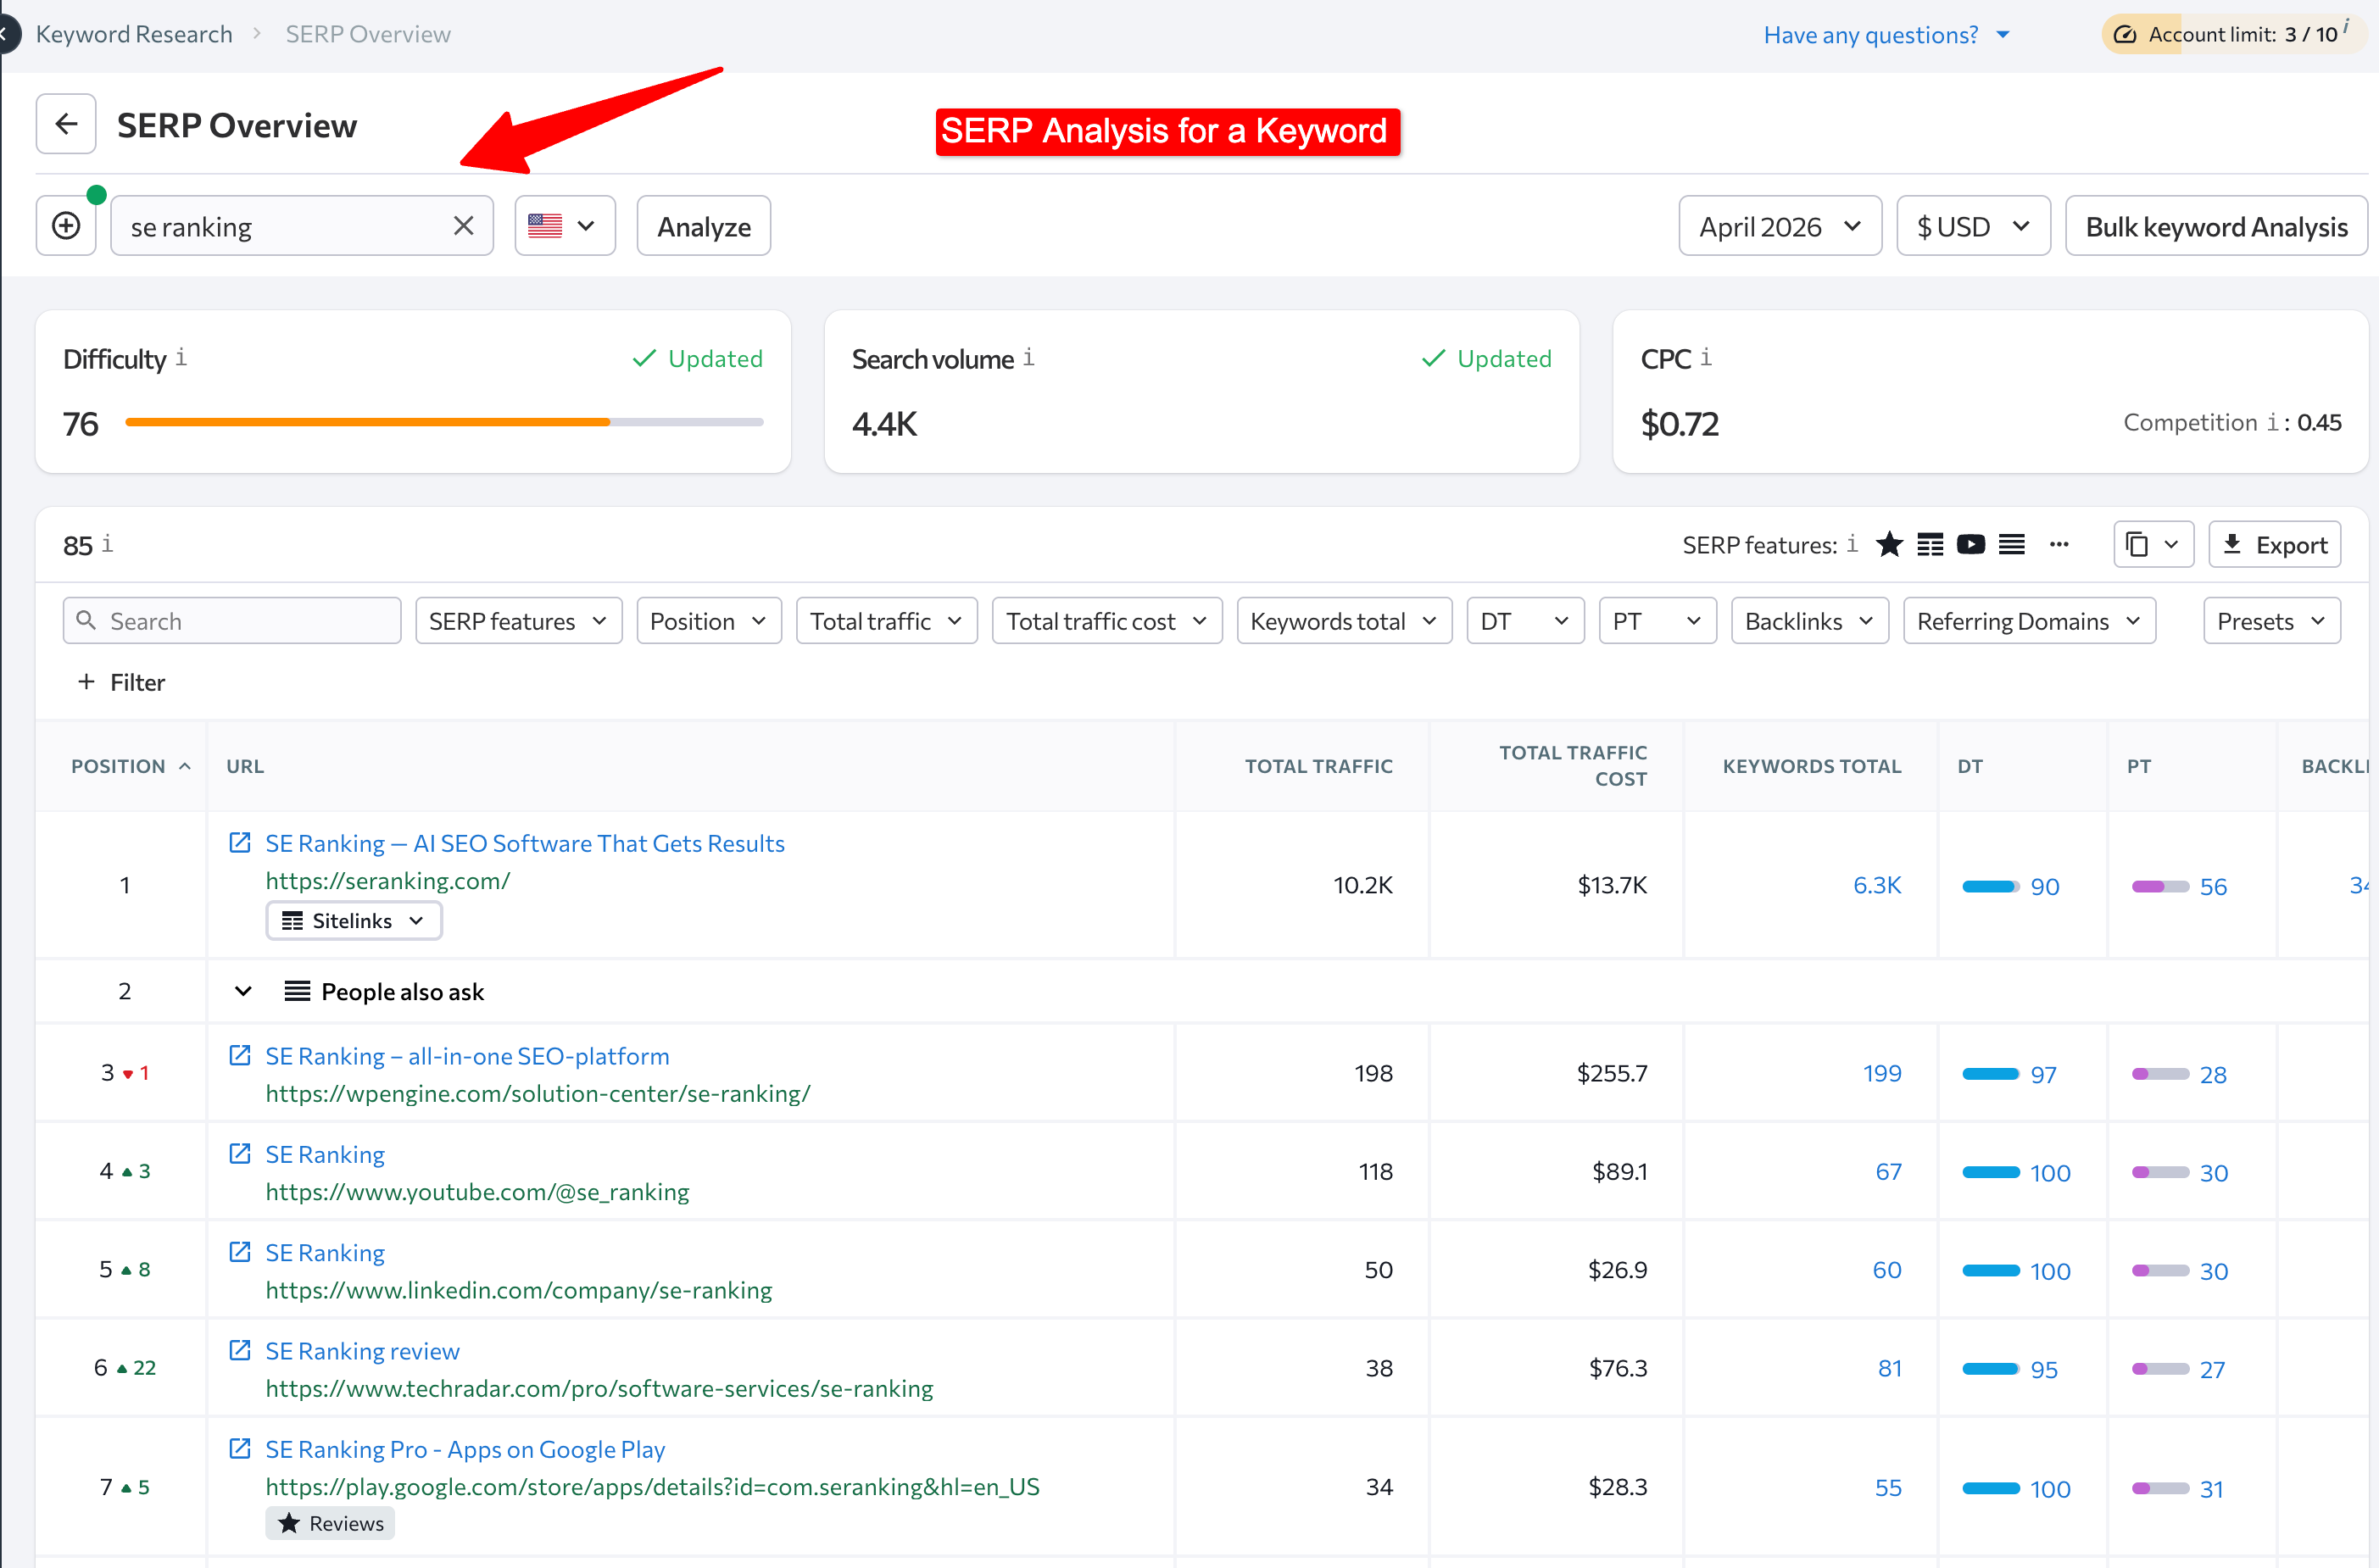Click the People also ask feature icon
Viewport: 2379px width, 1568px height.
2011,544
